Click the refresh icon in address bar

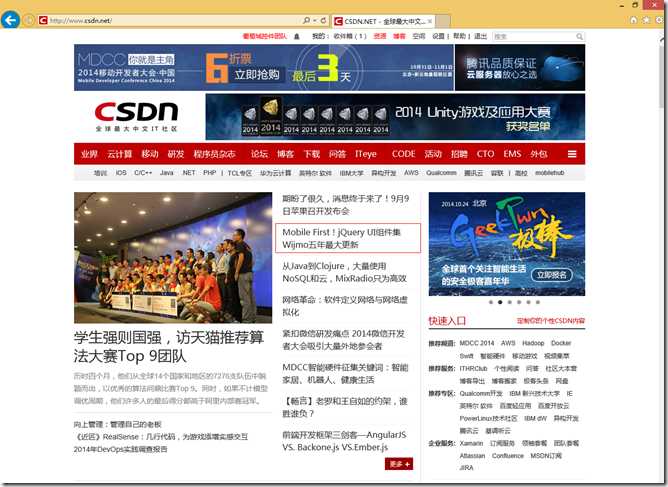click(323, 20)
